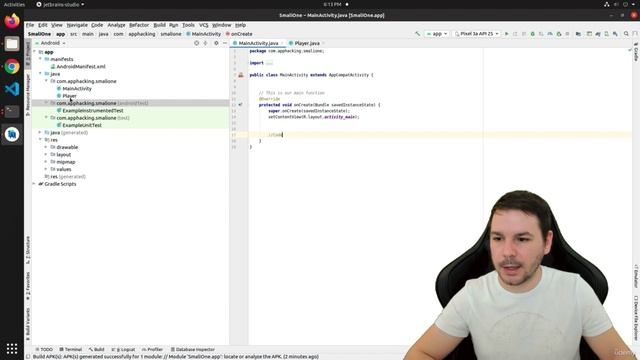640x360 pixels.
Task: Expand the java (generated) folder
Action: coord(40,133)
